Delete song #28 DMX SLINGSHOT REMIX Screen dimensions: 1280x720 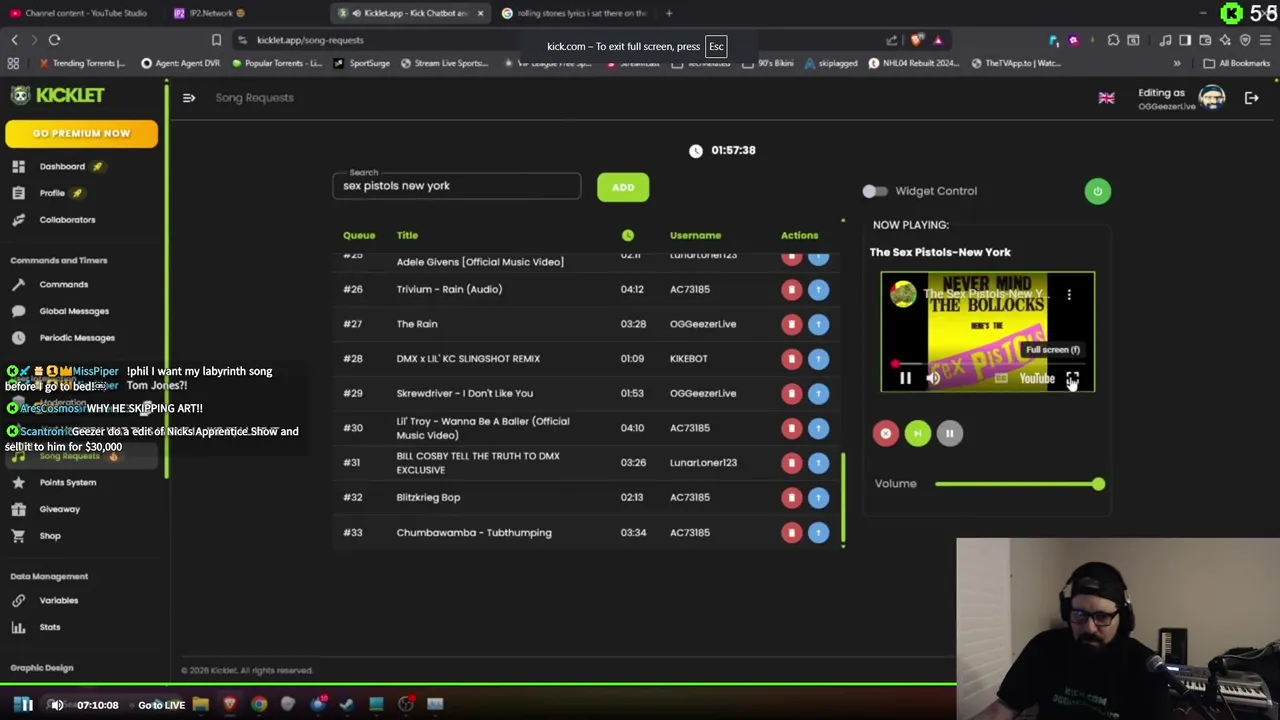click(x=791, y=358)
